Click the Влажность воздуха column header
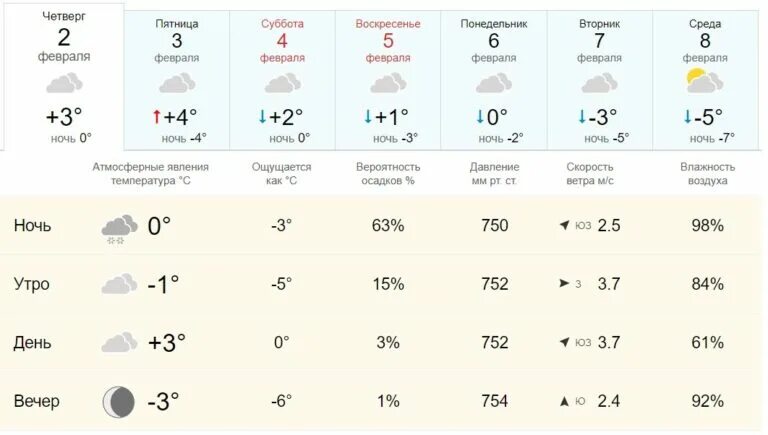The width and height of the screenshot is (768, 435). pyautogui.click(x=707, y=173)
